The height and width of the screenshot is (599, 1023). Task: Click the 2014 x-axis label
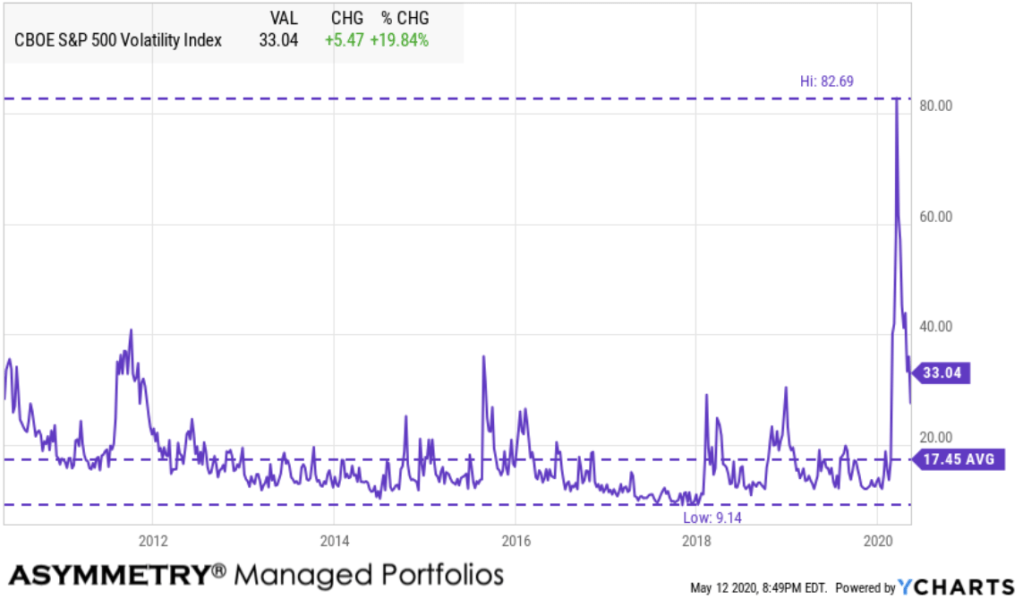[334, 541]
